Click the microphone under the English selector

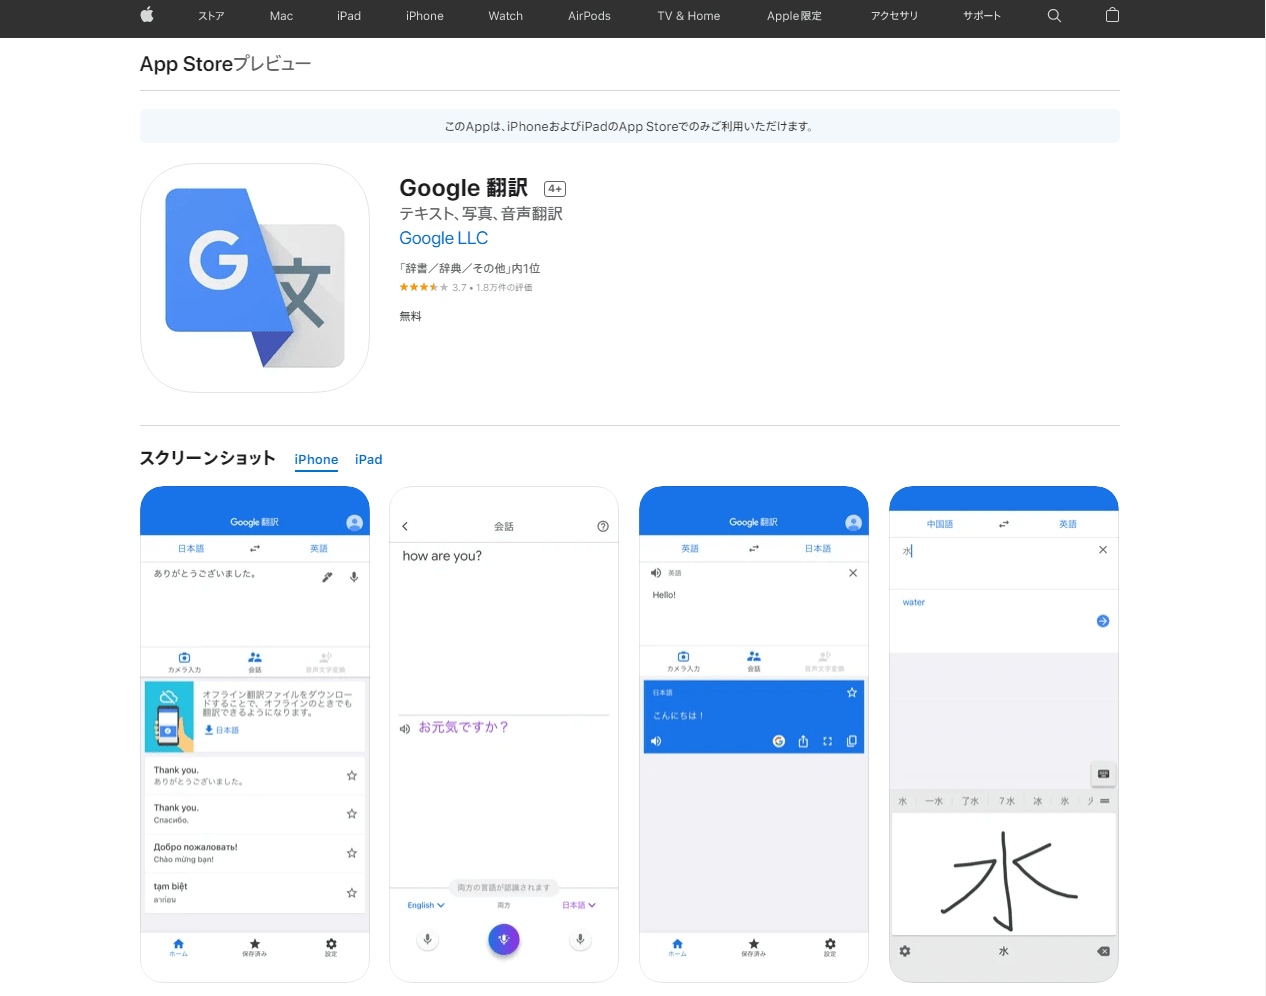coord(427,939)
